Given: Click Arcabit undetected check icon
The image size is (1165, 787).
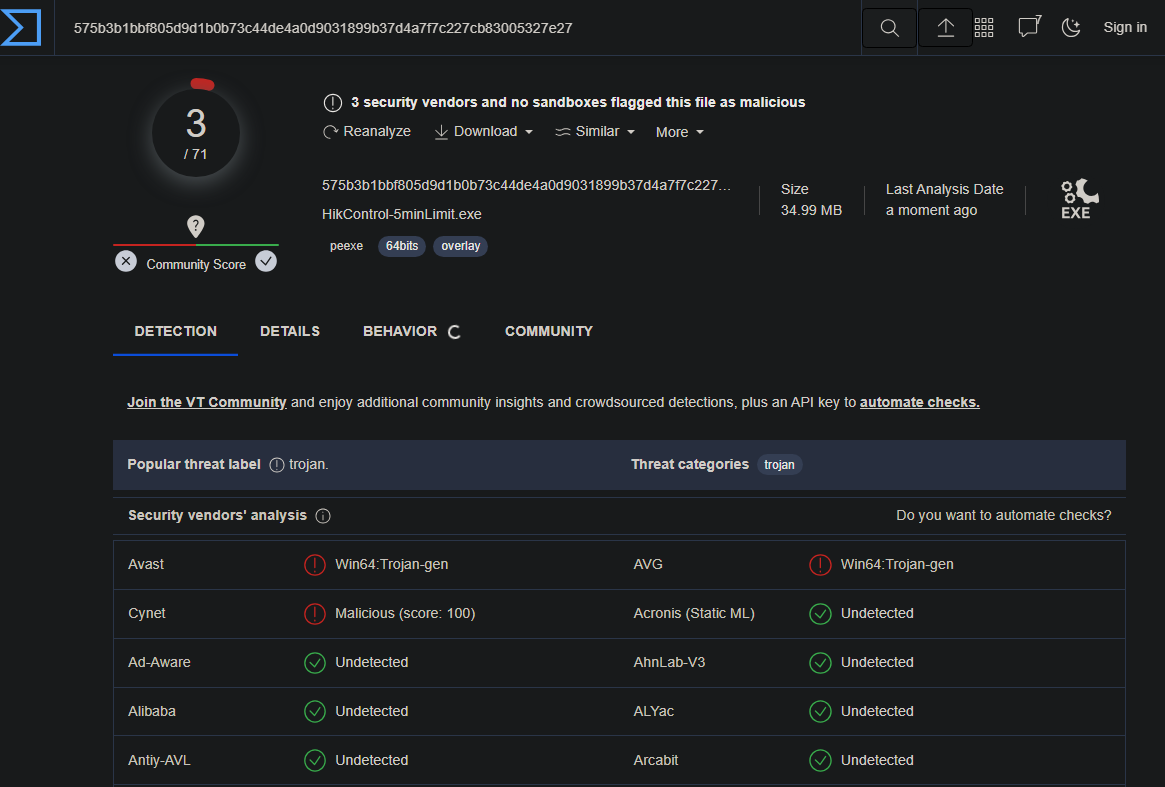Looking at the screenshot, I should point(820,761).
